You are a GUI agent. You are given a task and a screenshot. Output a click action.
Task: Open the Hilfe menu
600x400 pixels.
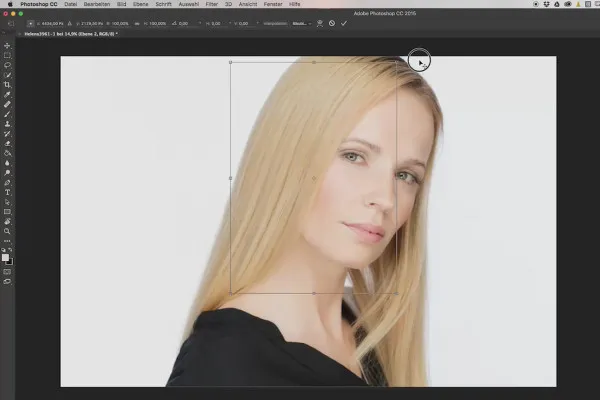pyautogui.click(x=295, y=4)
